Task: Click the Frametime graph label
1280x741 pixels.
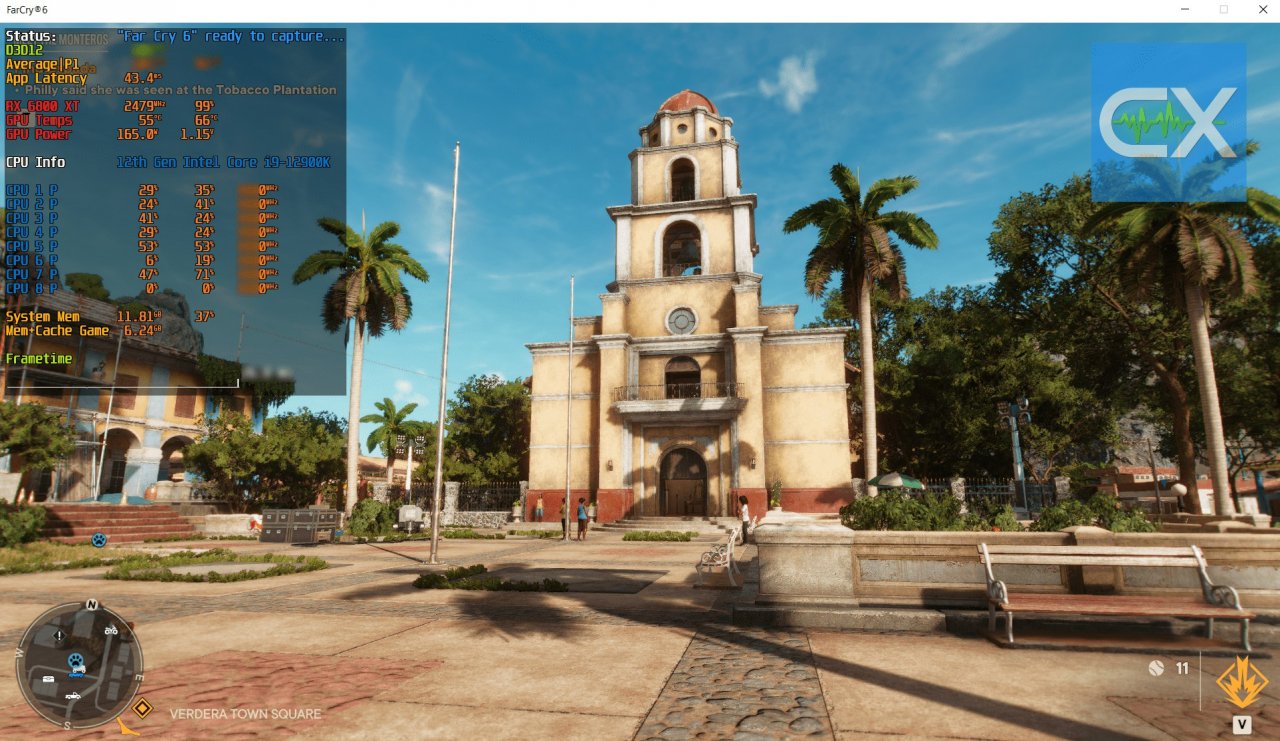Action: [39, 358]
